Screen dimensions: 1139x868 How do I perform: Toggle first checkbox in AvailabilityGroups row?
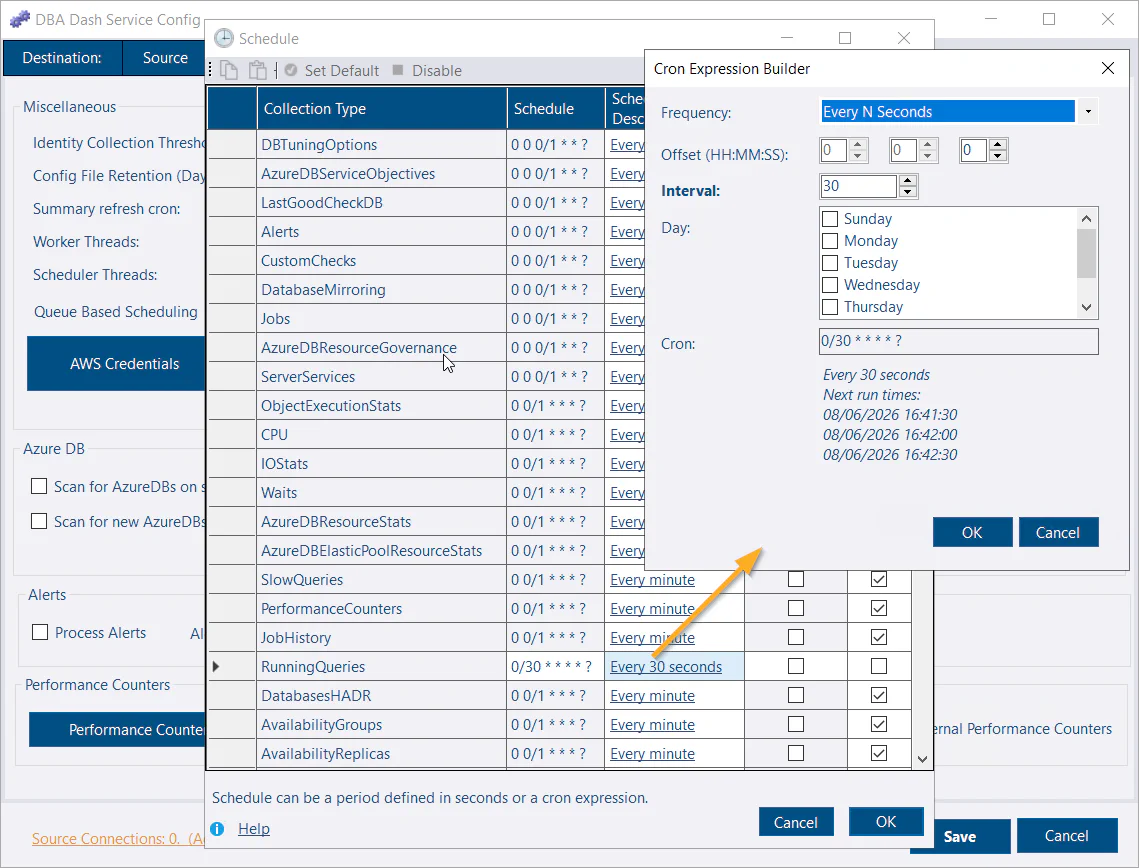[796, 724]
